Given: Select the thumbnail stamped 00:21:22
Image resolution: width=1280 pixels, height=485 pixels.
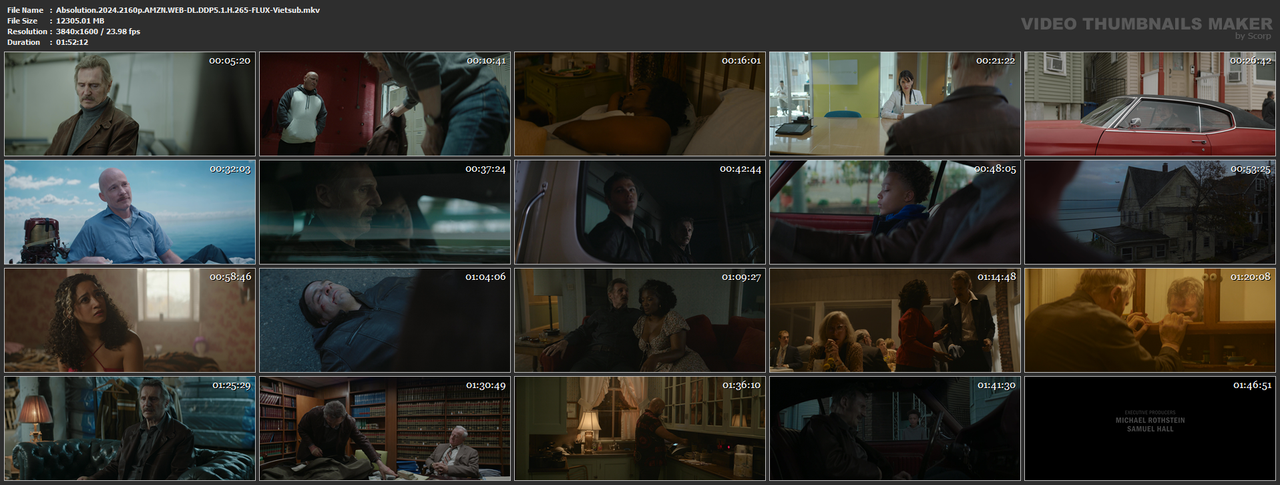Looking at the screenshot, I should click(x=894, y=104).
